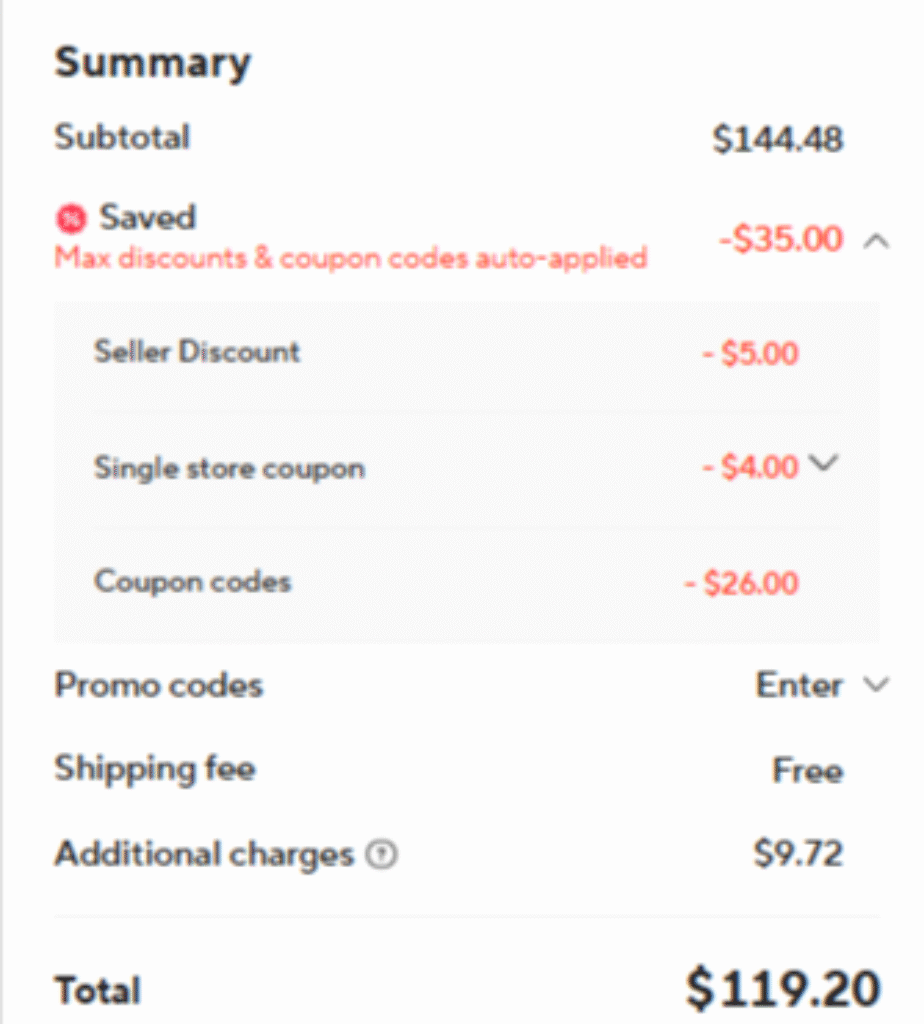Click the -$26.00 coupon codes amount
The height and width of the screenshot is (1024, 924).
click(x=741, y=582)
